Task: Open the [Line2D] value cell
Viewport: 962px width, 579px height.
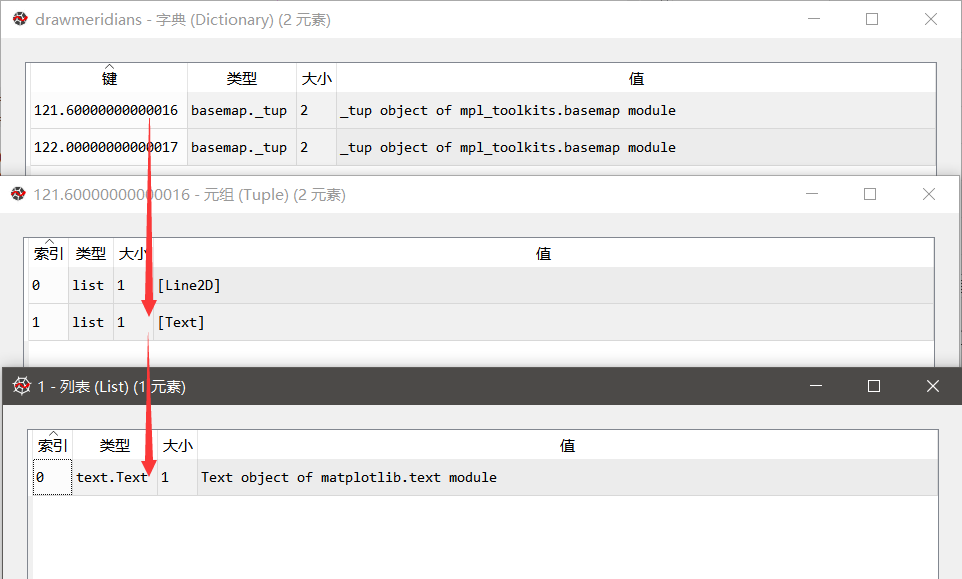Action: tap(544, 285)
